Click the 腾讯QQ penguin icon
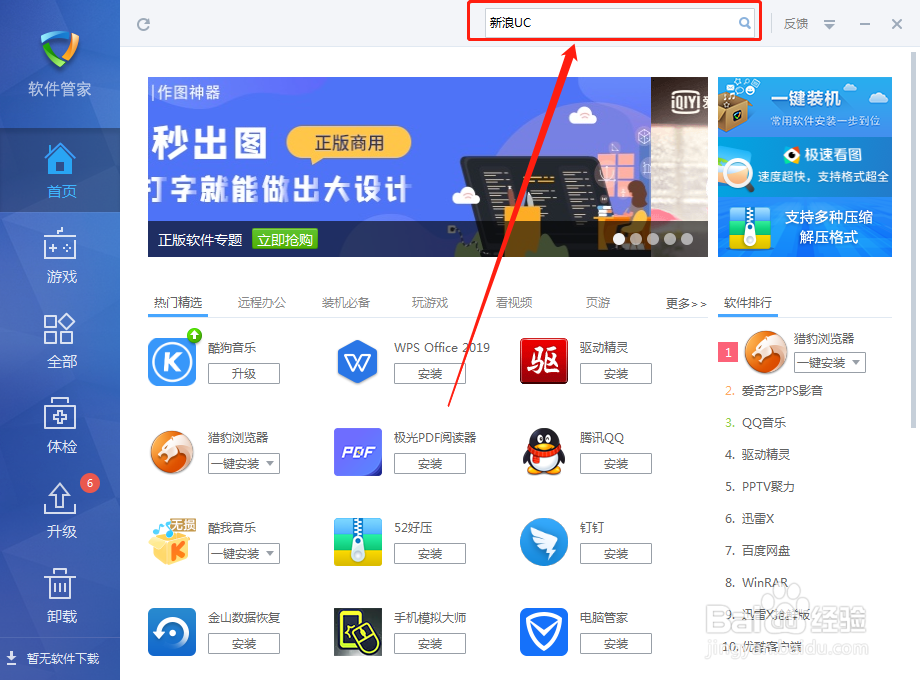 point(543,452)
